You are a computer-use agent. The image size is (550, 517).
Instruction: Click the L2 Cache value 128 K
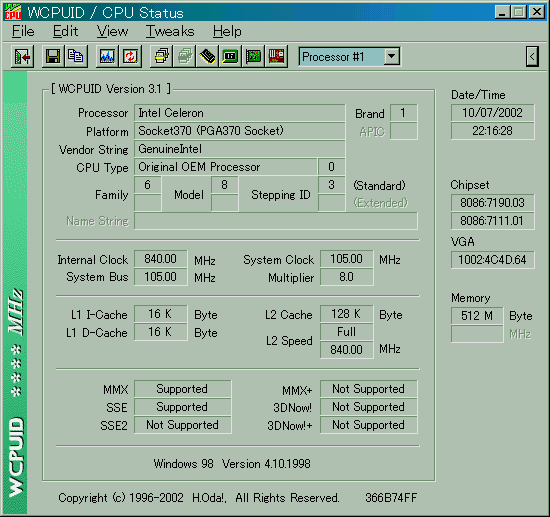[346, 314]
